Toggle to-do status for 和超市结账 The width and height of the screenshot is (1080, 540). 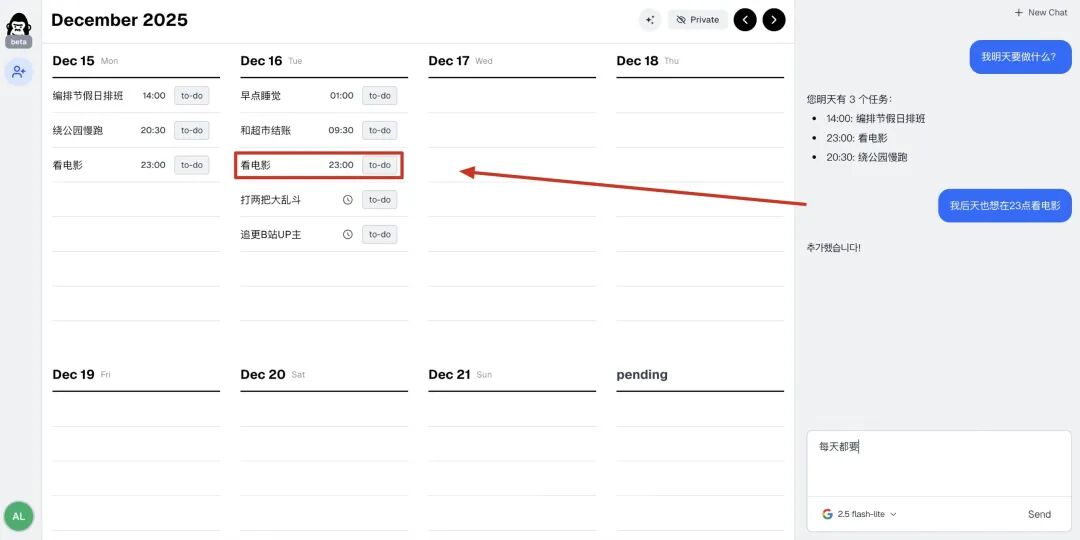(380, 130)
